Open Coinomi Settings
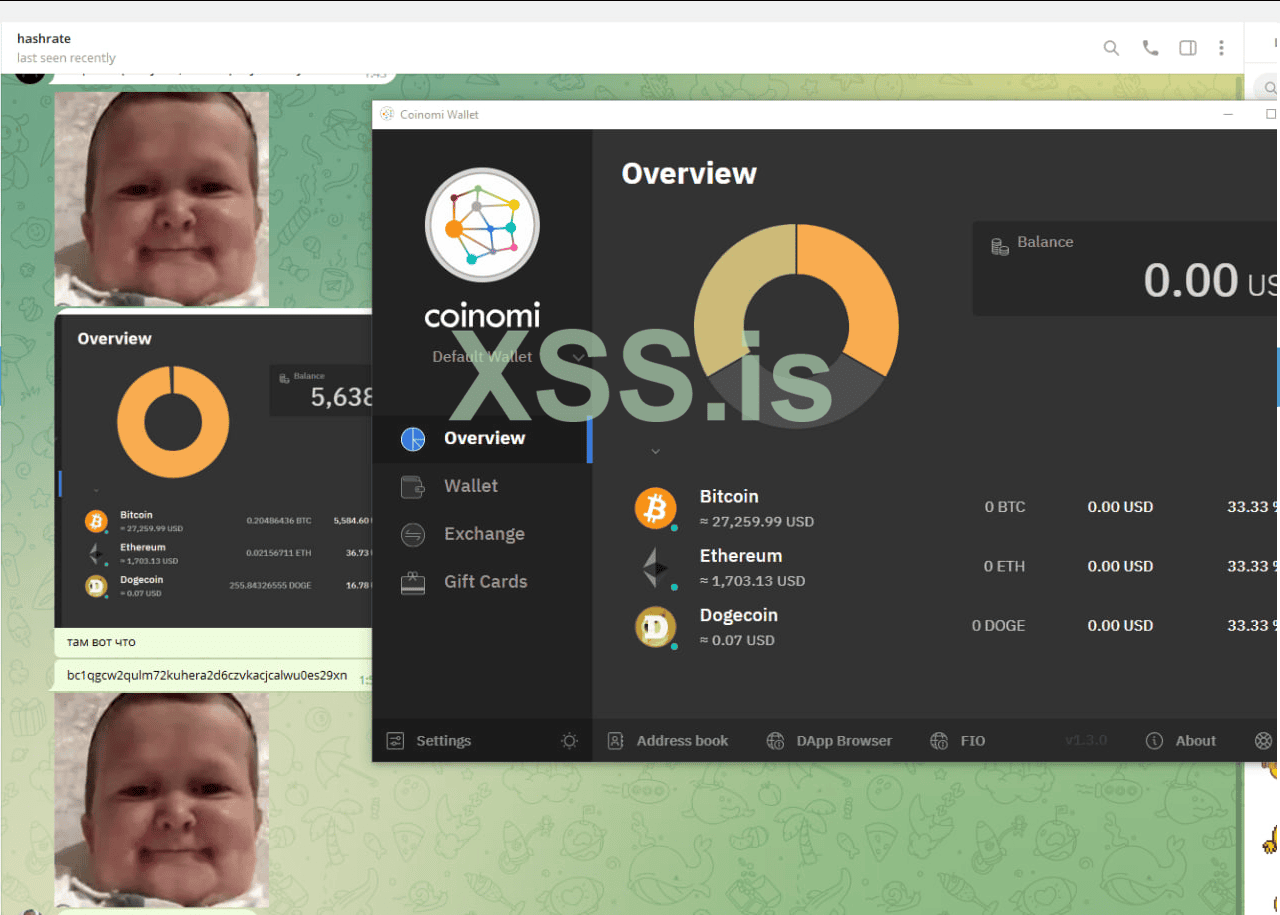The width and height of the screenshot is (1280, 915). [x=428, y=741]
